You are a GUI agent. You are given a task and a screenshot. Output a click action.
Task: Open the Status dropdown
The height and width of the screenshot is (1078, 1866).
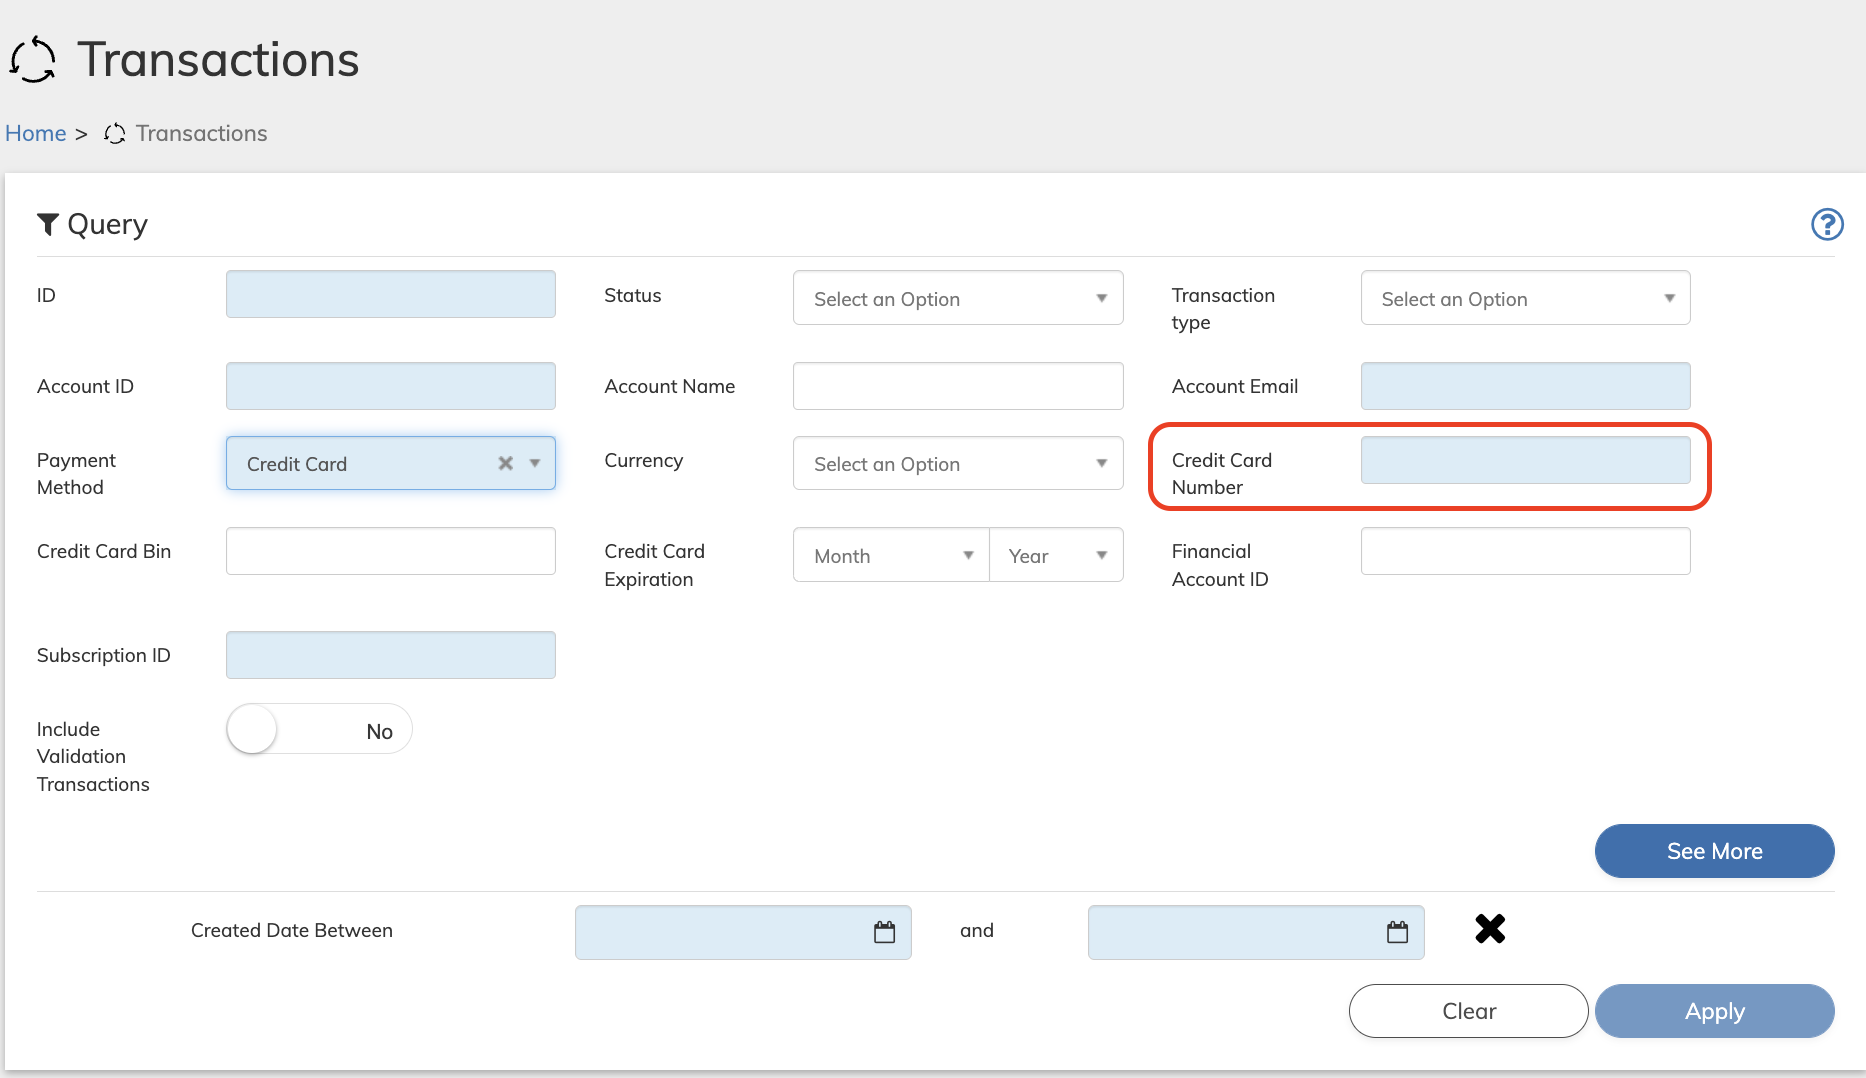click(x=958, y=298)
